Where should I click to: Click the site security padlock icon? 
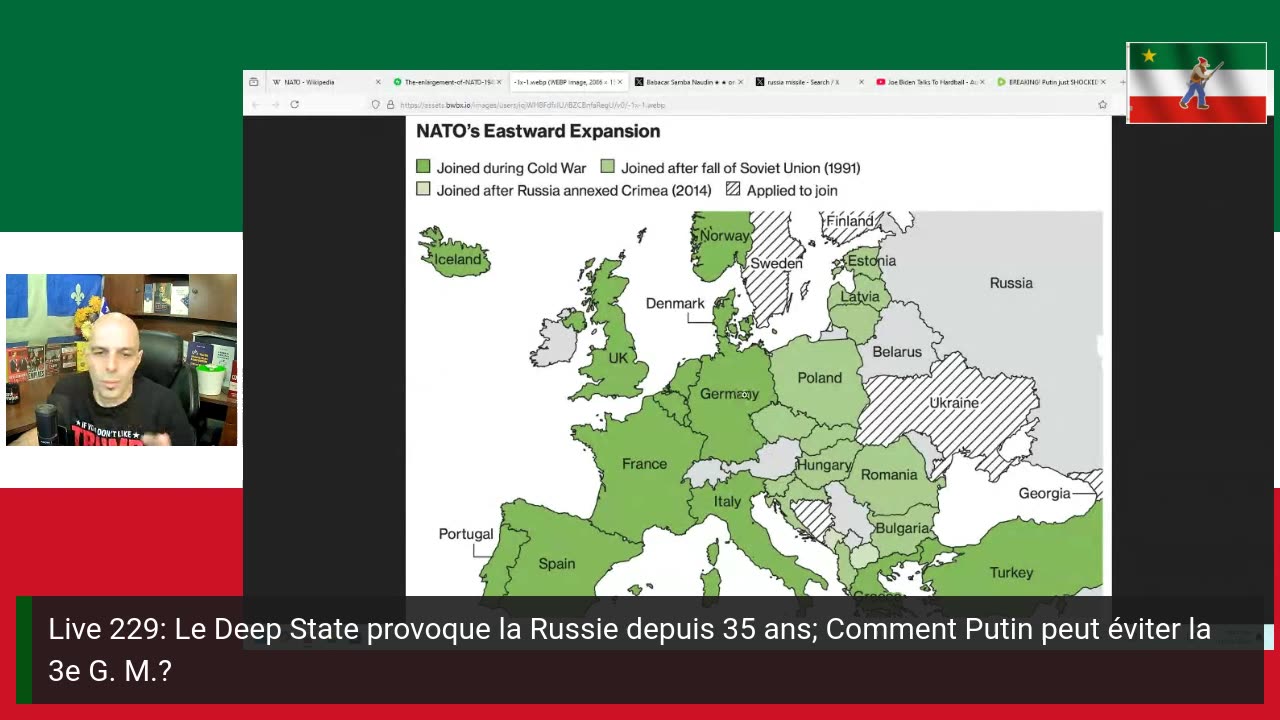[390, 104]
